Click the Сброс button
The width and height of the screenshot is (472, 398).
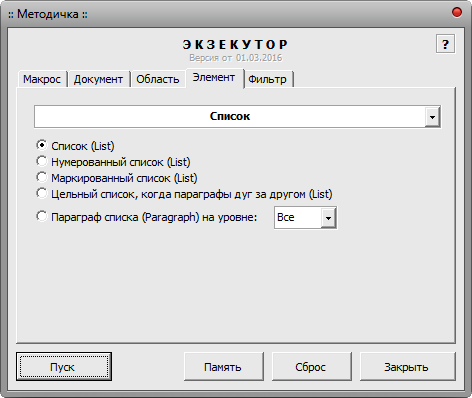311,367
